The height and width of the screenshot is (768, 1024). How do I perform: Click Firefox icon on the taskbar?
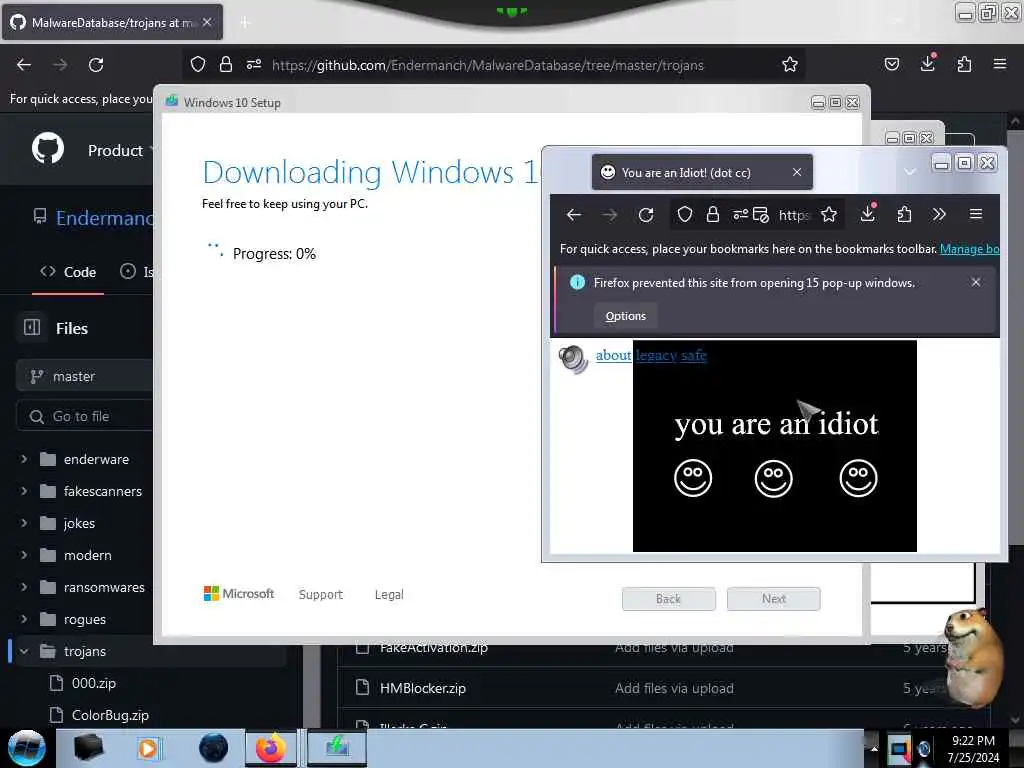tap(271, 748)
